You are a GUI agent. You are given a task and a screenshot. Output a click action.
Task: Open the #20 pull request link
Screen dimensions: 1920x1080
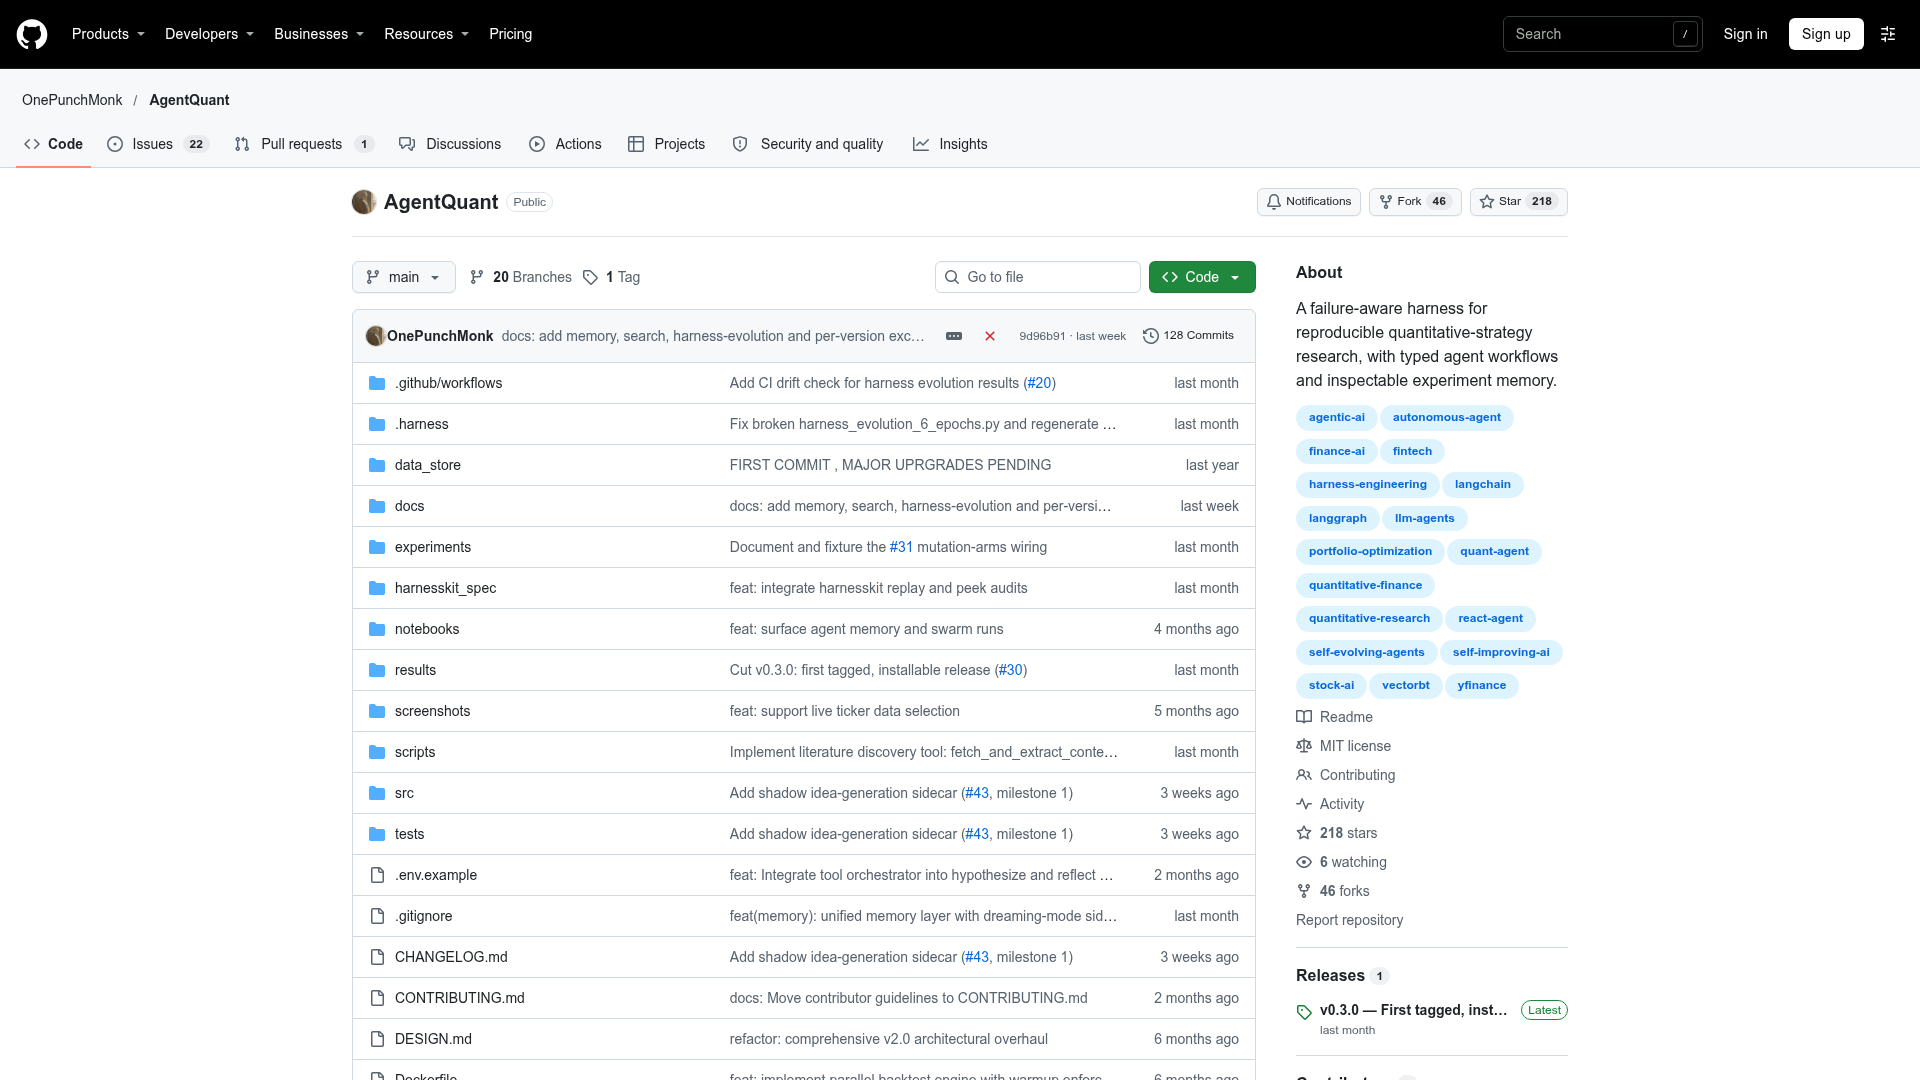[1040, 383]
